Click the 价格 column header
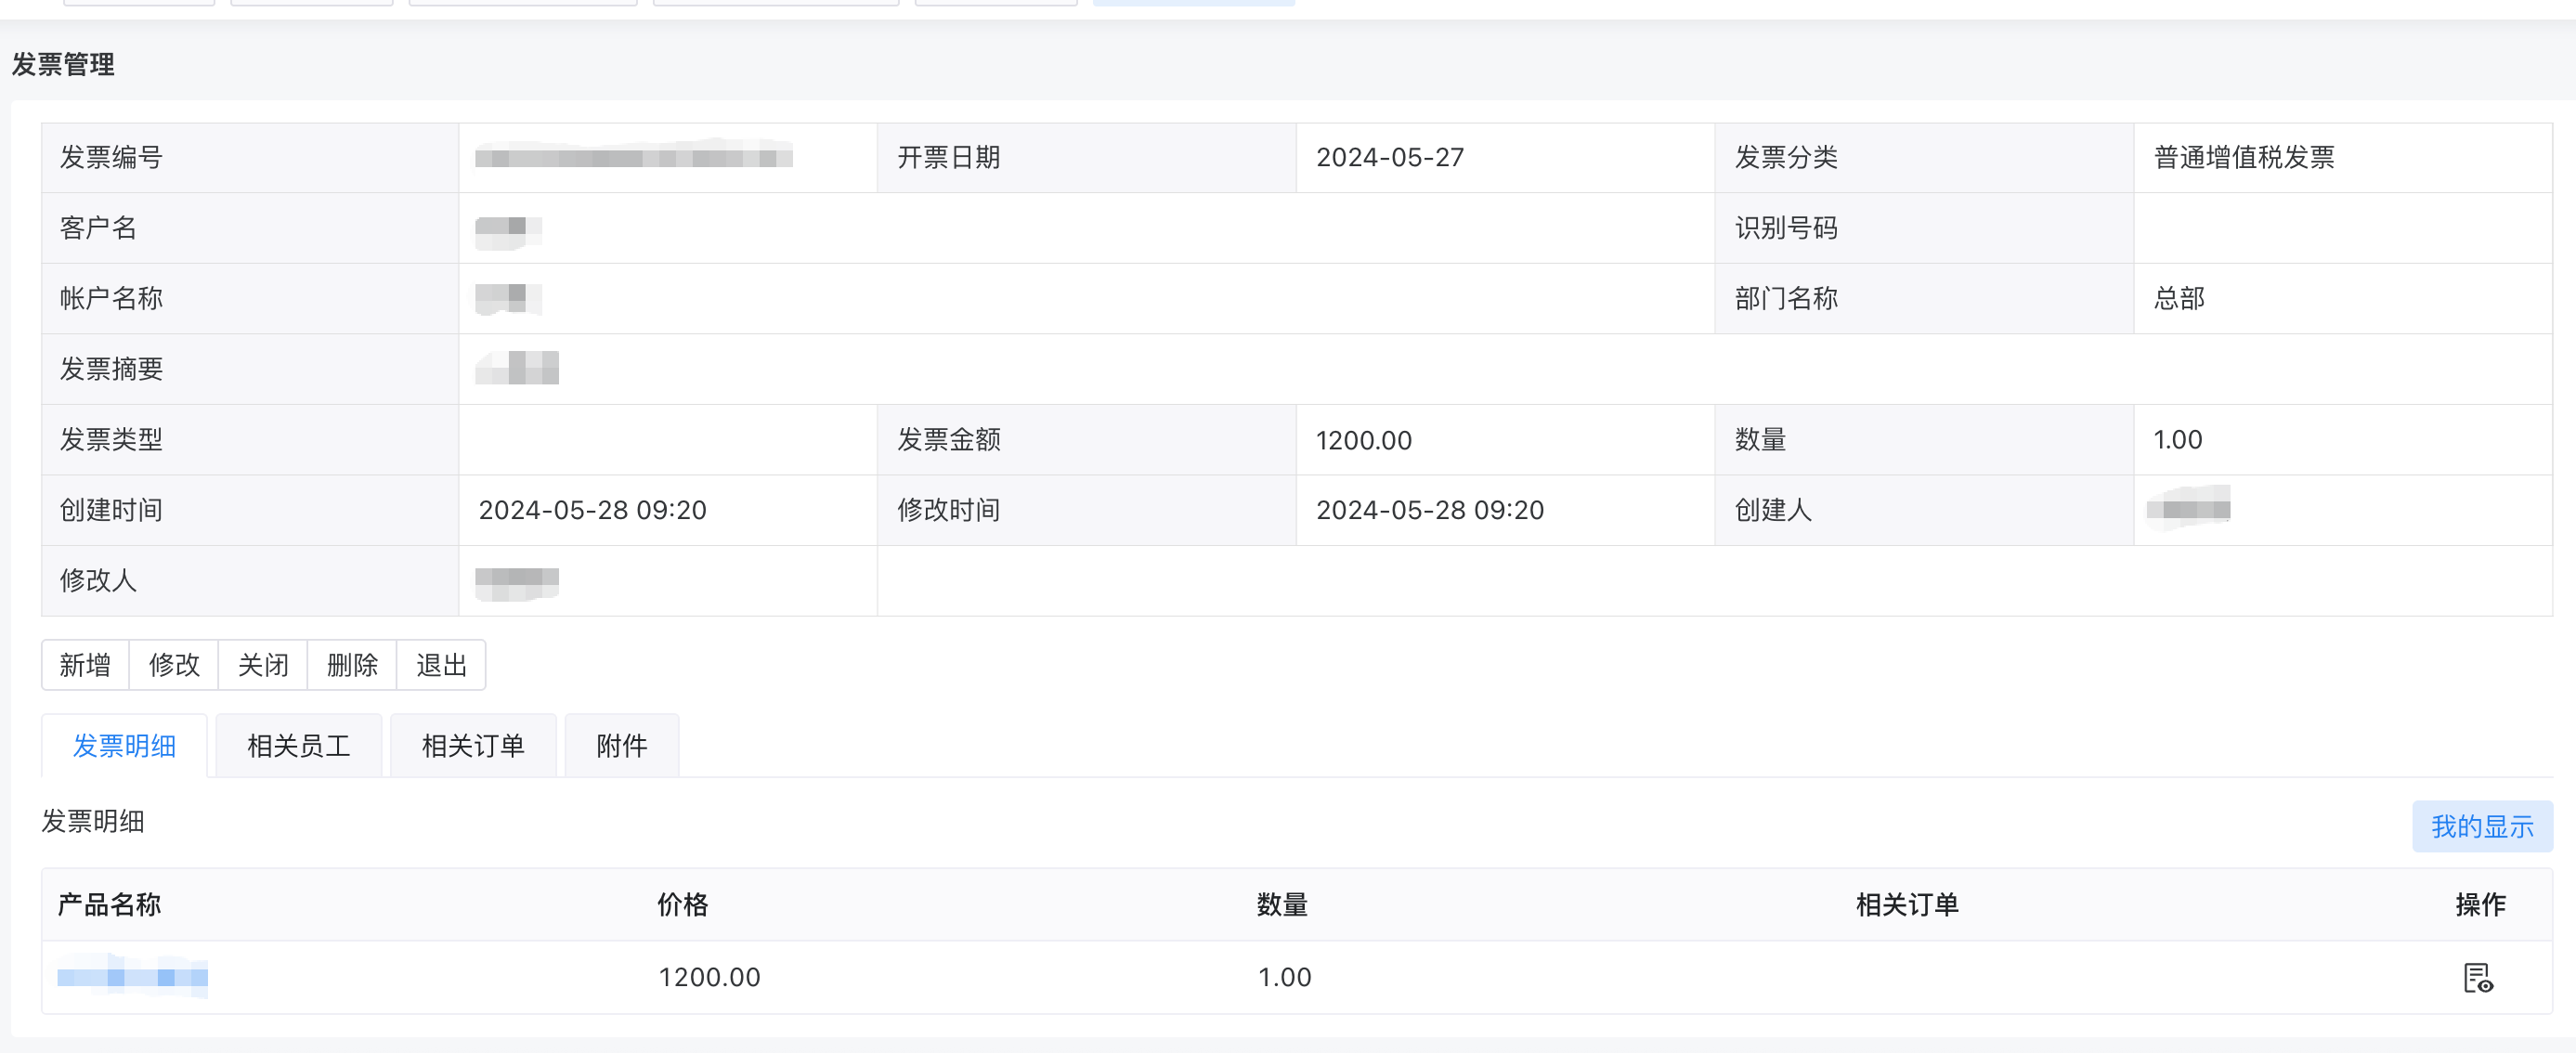Image resolution: width=2576 pixels, height=1053 pixels. click(682, 905)
